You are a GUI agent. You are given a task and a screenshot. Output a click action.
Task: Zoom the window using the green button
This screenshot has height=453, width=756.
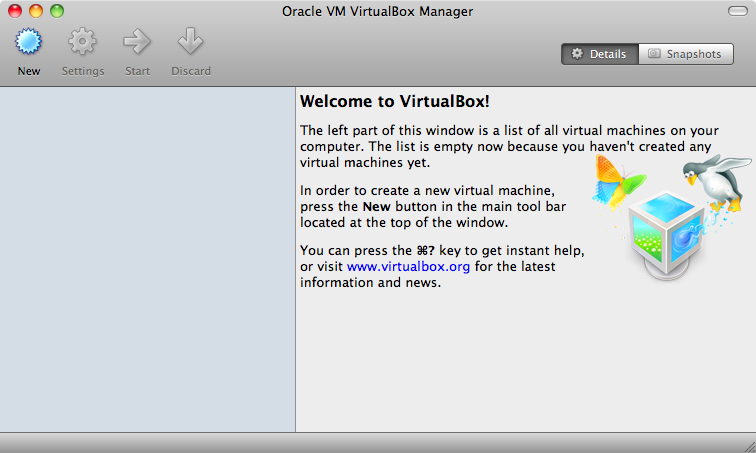tap(56, 11)
